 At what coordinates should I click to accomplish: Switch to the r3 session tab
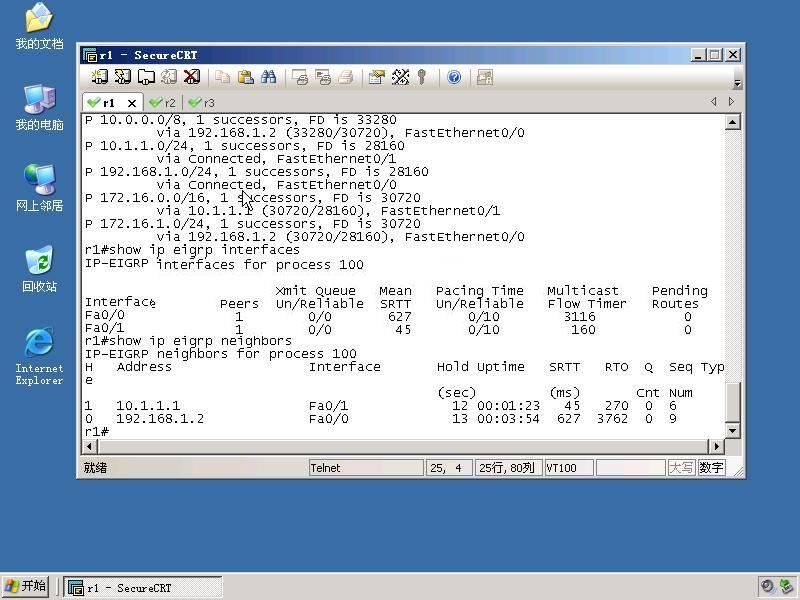tap(202, 103)
